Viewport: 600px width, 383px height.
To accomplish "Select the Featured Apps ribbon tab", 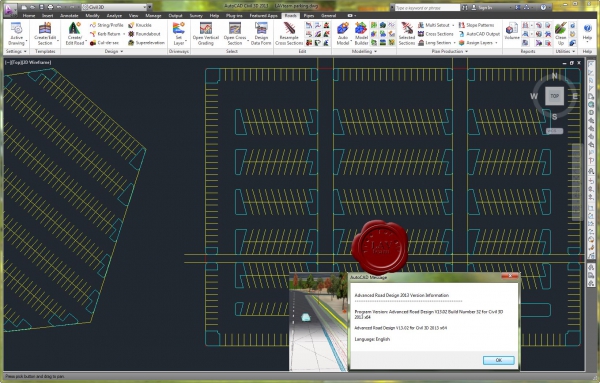I will pos(263,16).
